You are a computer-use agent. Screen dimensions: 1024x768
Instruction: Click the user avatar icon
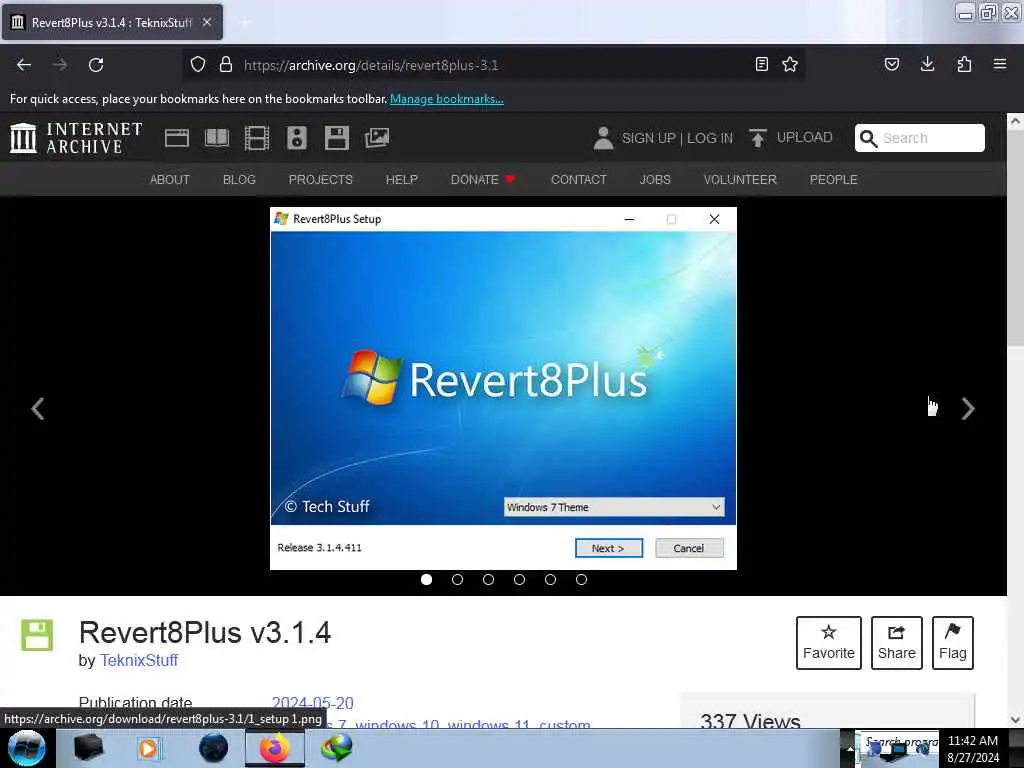coord(603,138)
